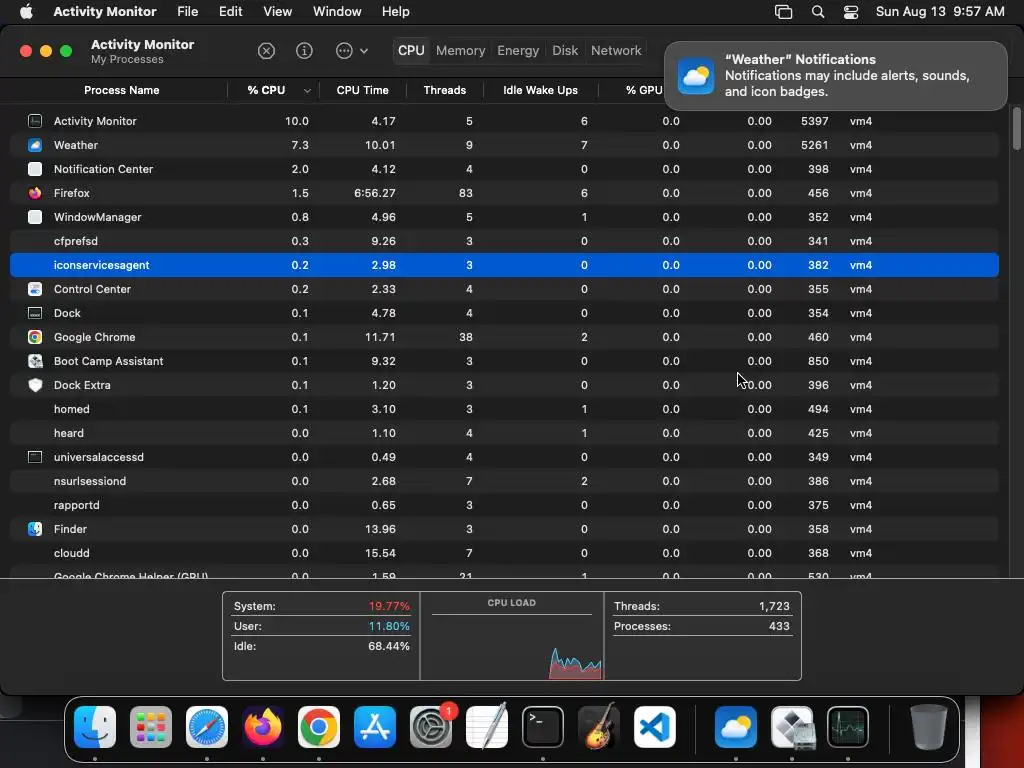Open the Trash in the Dock
The height and width of the screenshot is (768, 1024).
[929, 727]
